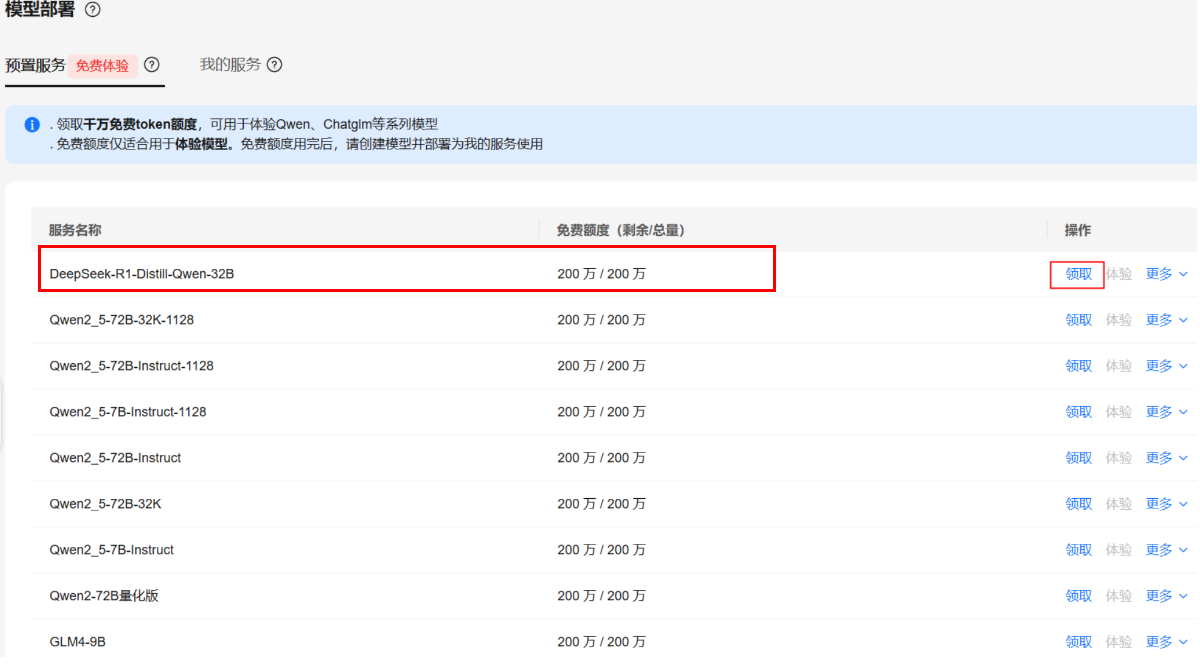Click quota value of DeepSeek-R1-Distill-Qwen-32B row

point(602,274)
